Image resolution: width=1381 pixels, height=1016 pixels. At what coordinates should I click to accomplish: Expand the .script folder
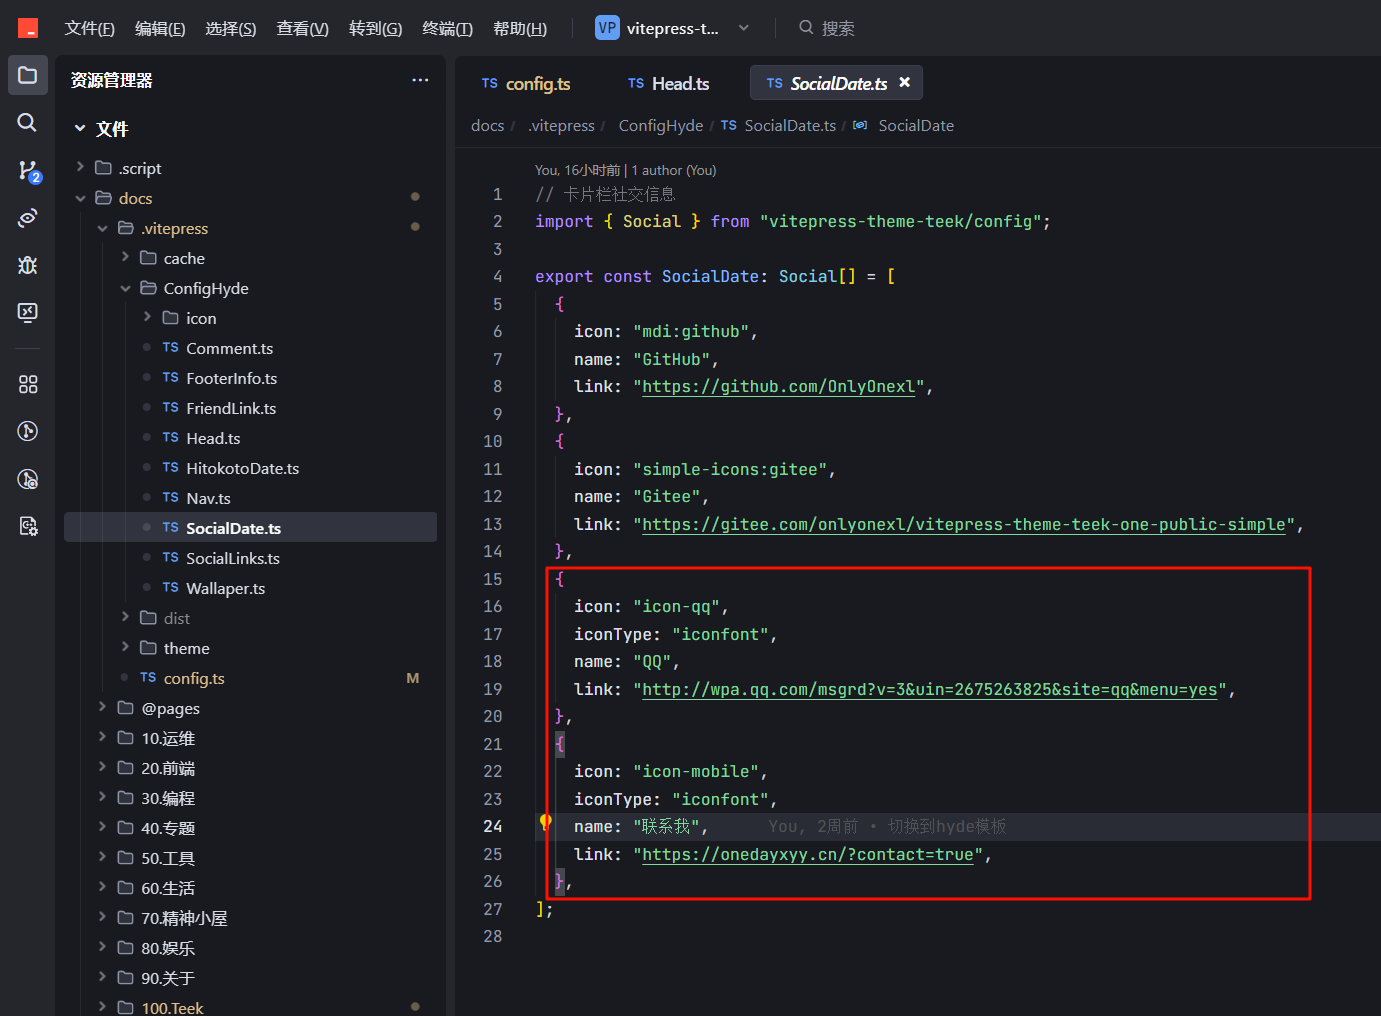coord(80,167)
